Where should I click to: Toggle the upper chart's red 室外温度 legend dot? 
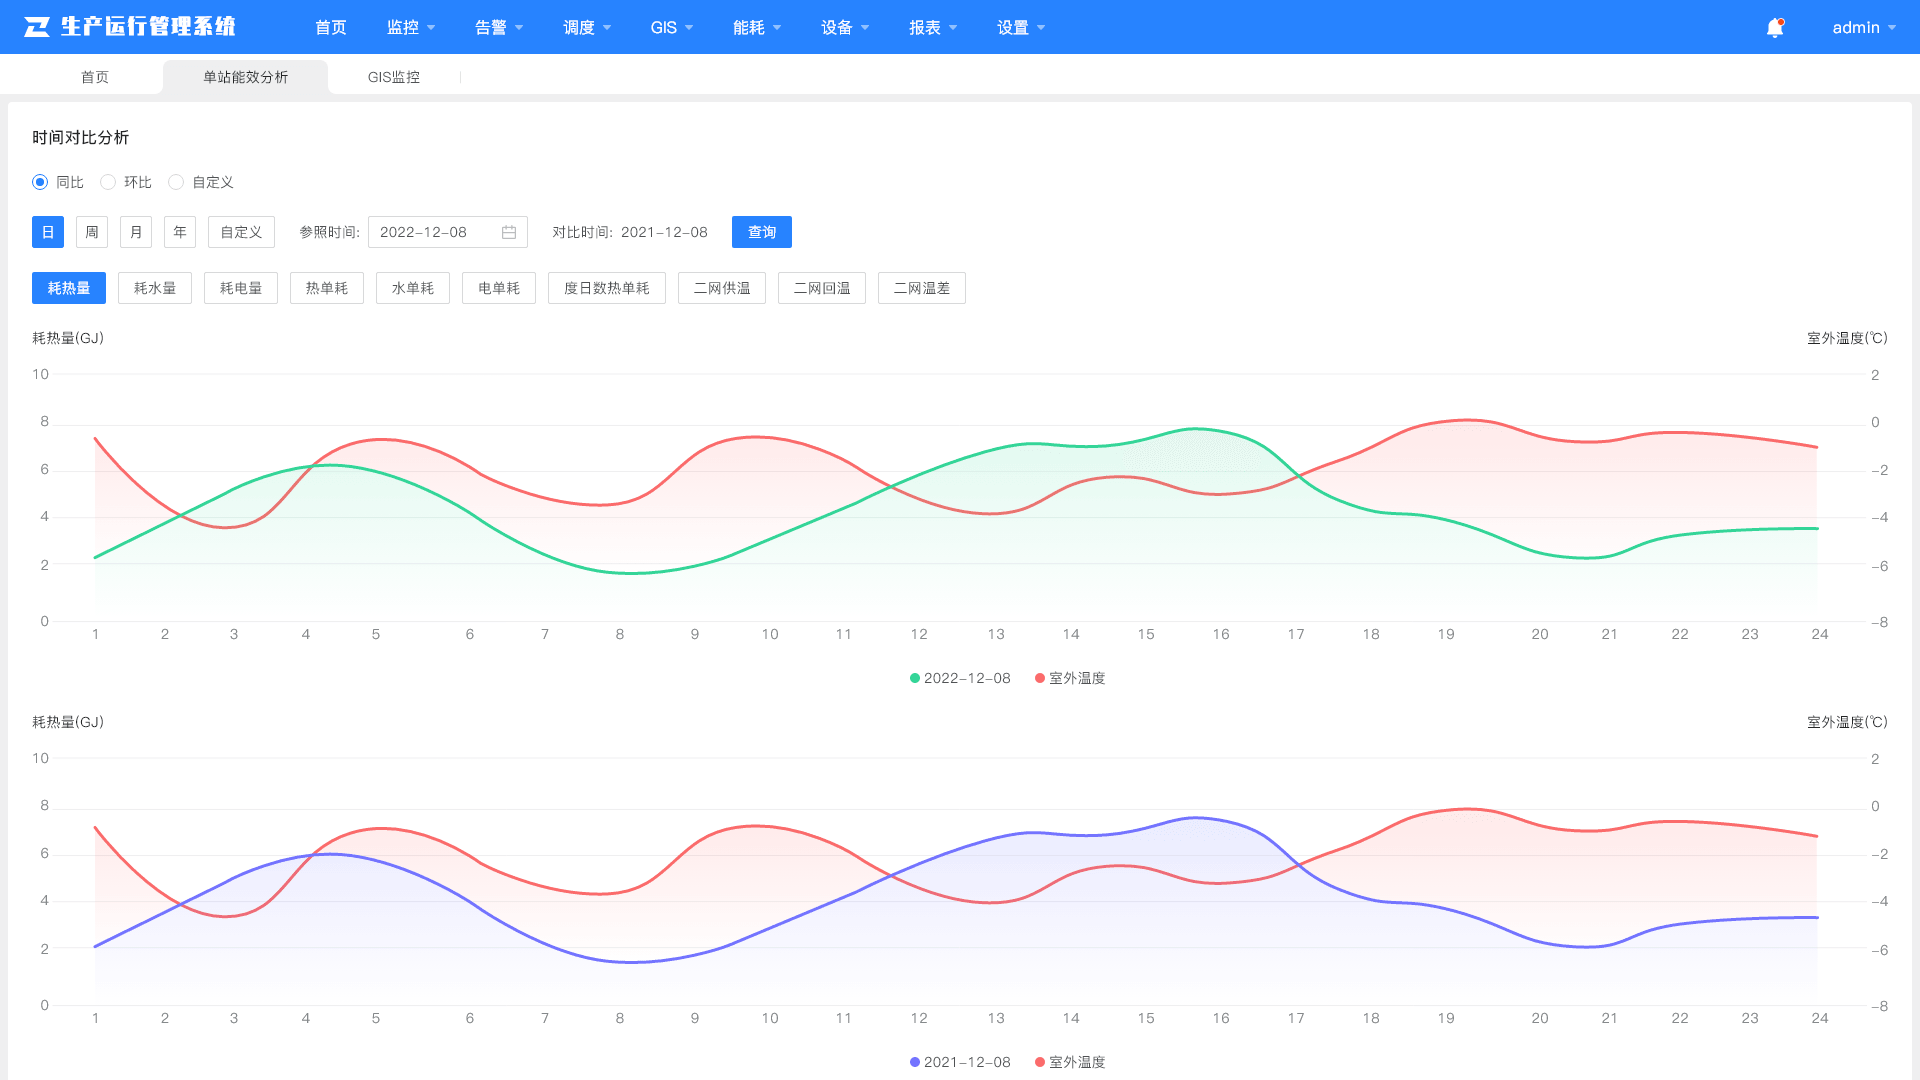[x=1040, y=678]
